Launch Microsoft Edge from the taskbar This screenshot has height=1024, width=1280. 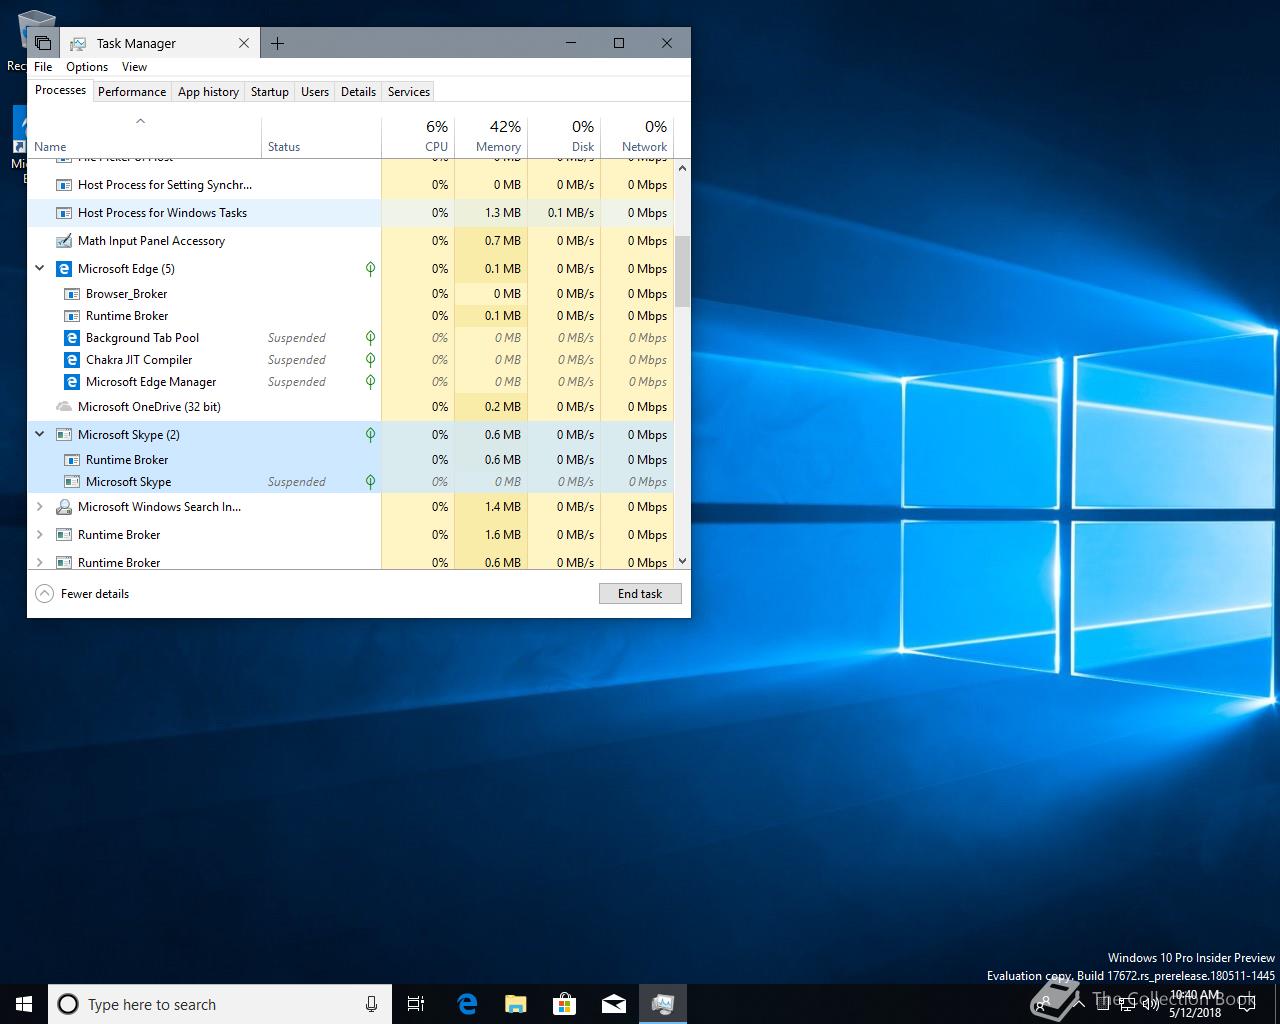pyautogui.click(x=467, y=1004)
